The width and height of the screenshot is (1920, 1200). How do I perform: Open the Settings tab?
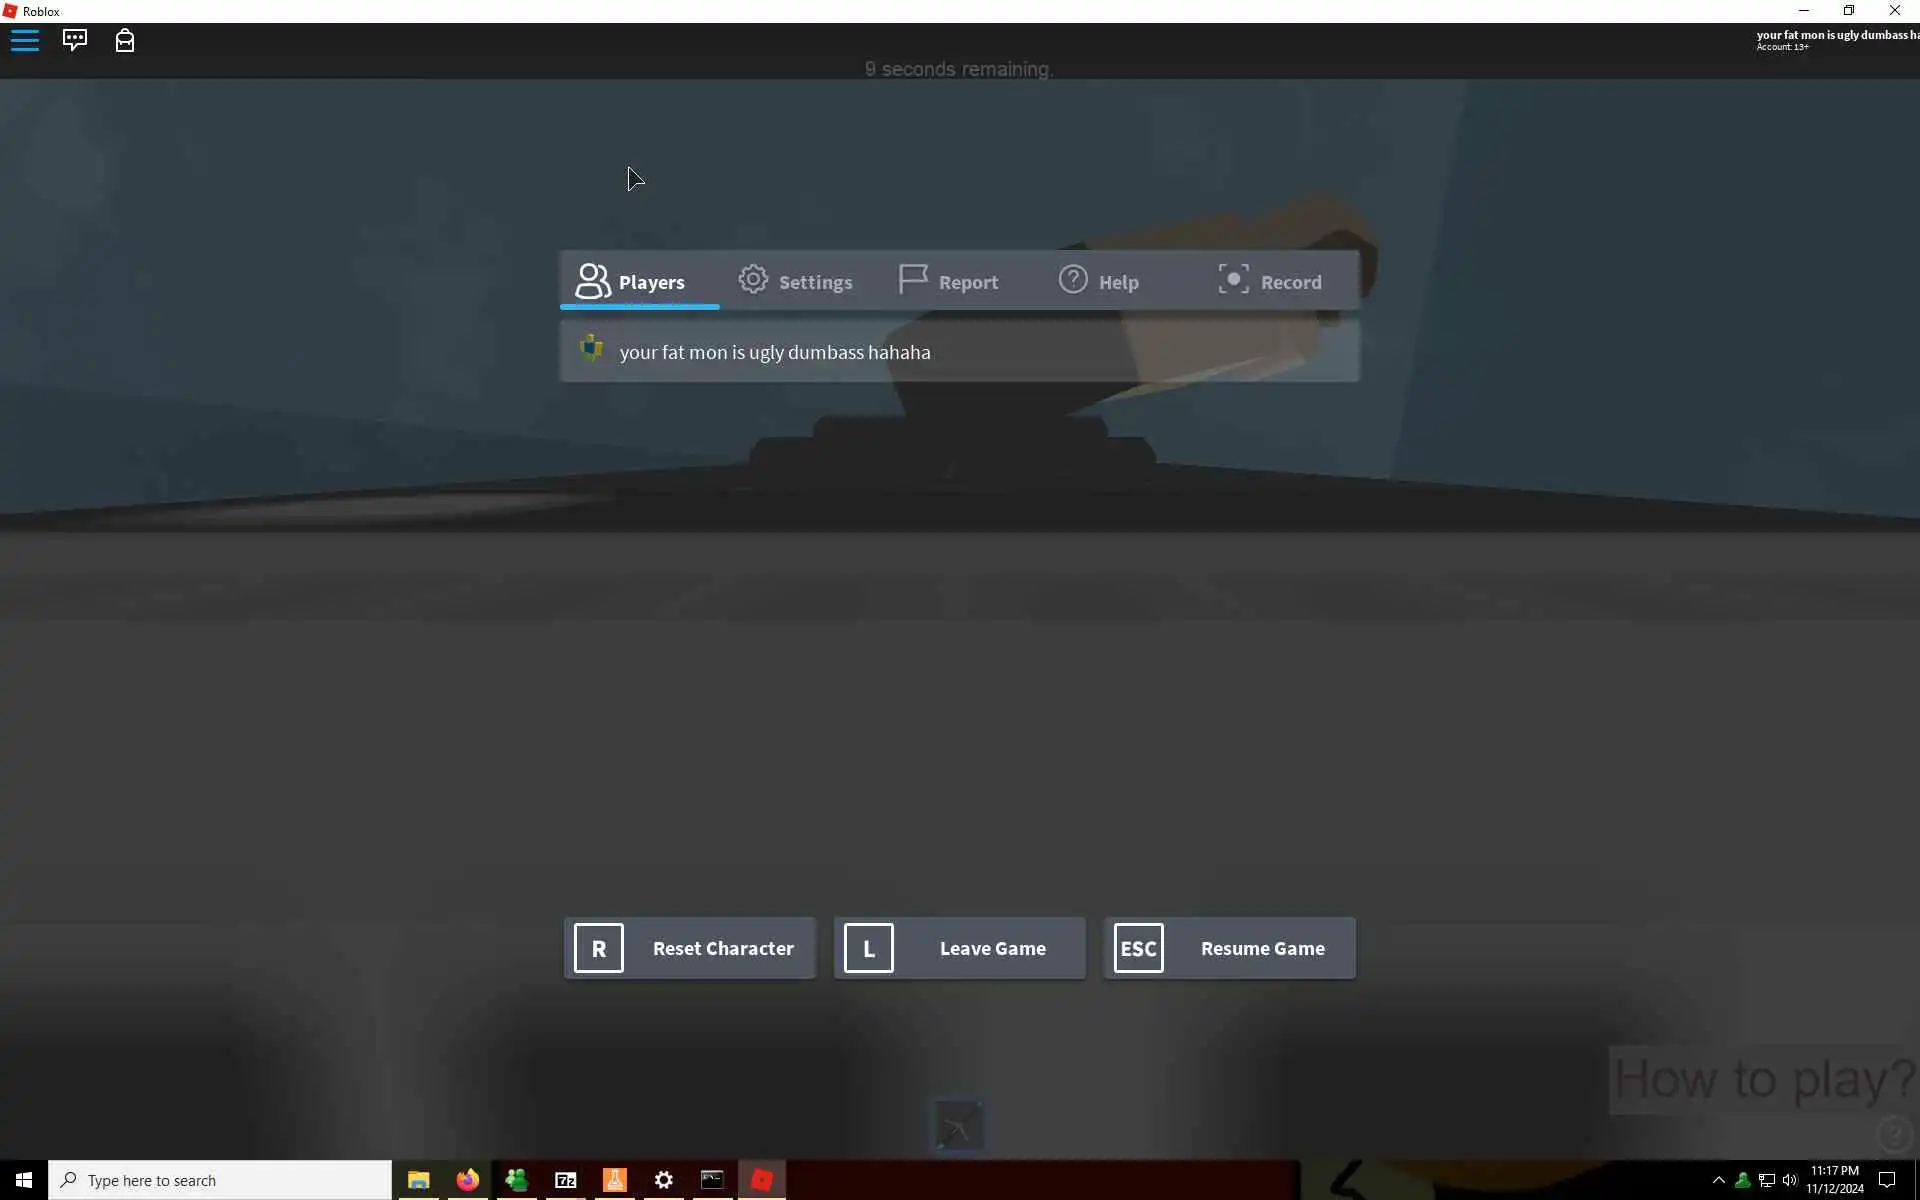point(796,282)
